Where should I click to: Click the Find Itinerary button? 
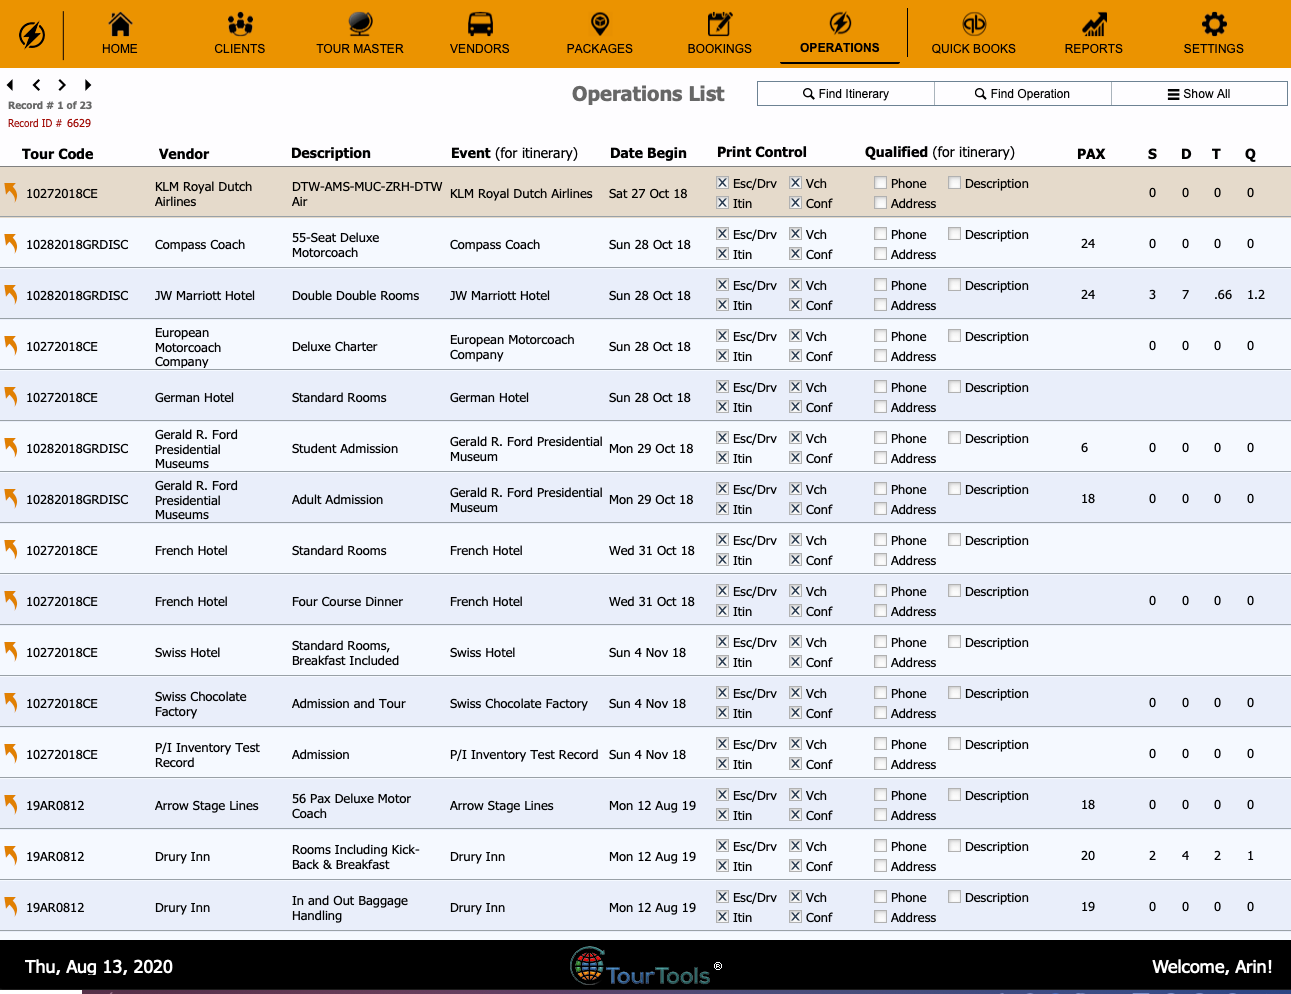click(846, 93)
